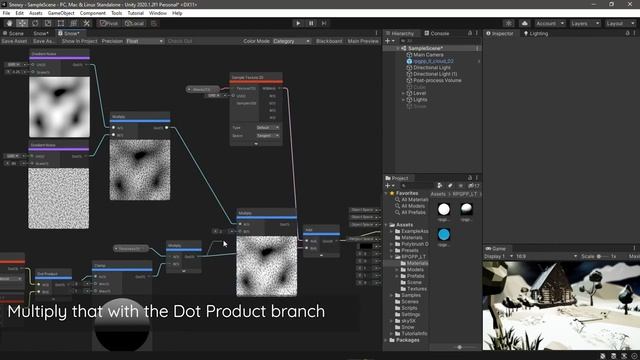The width and height of the screenshot is (640, 360).
Task: Select Directional Light (1) in Hierarchy
Action: (x=435, y=74)
